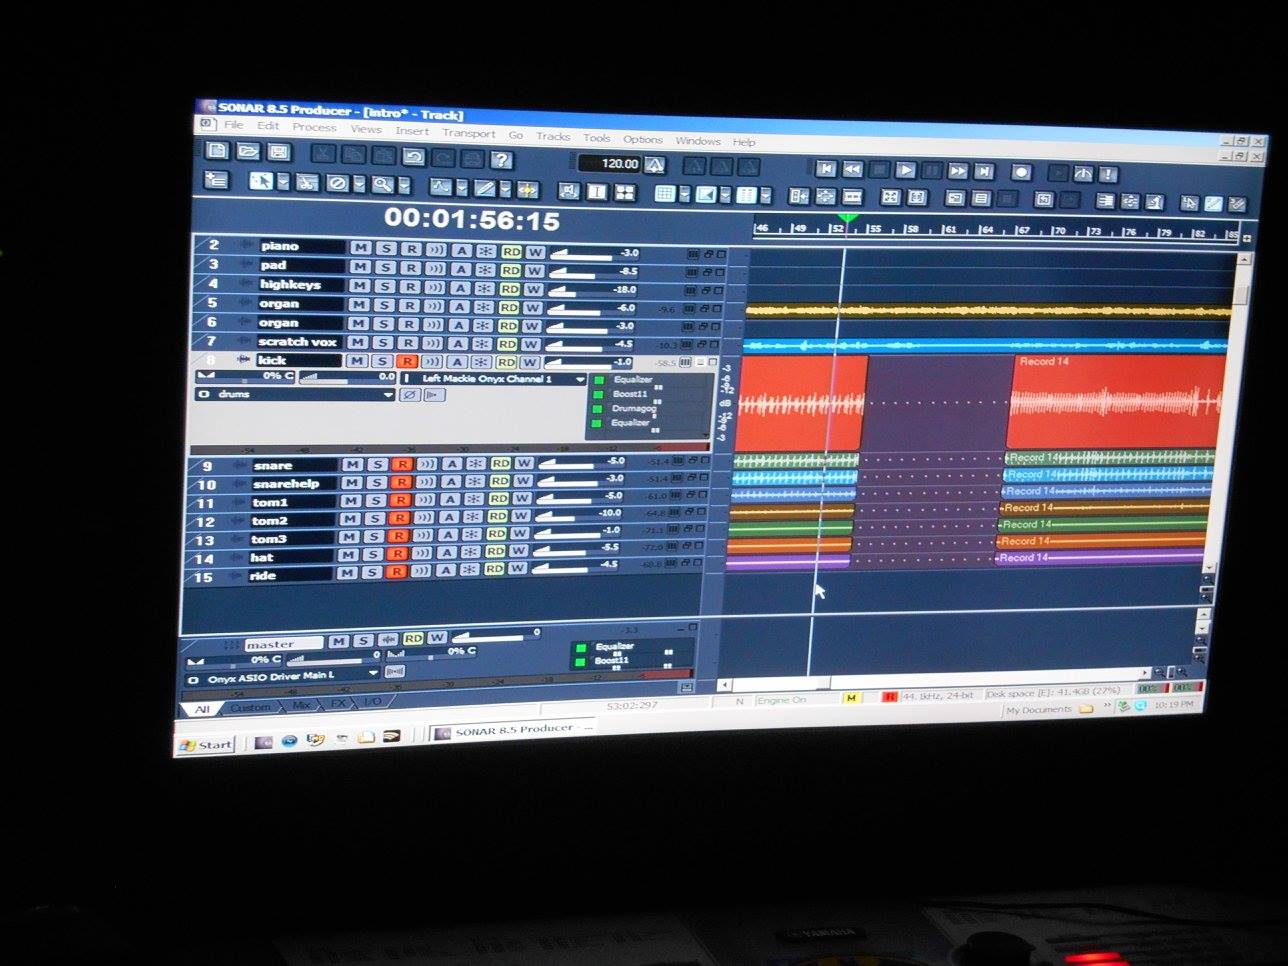Click measure 61 on the time ruler
This screenshot has width=1288, height=966.
coord(950,229)
